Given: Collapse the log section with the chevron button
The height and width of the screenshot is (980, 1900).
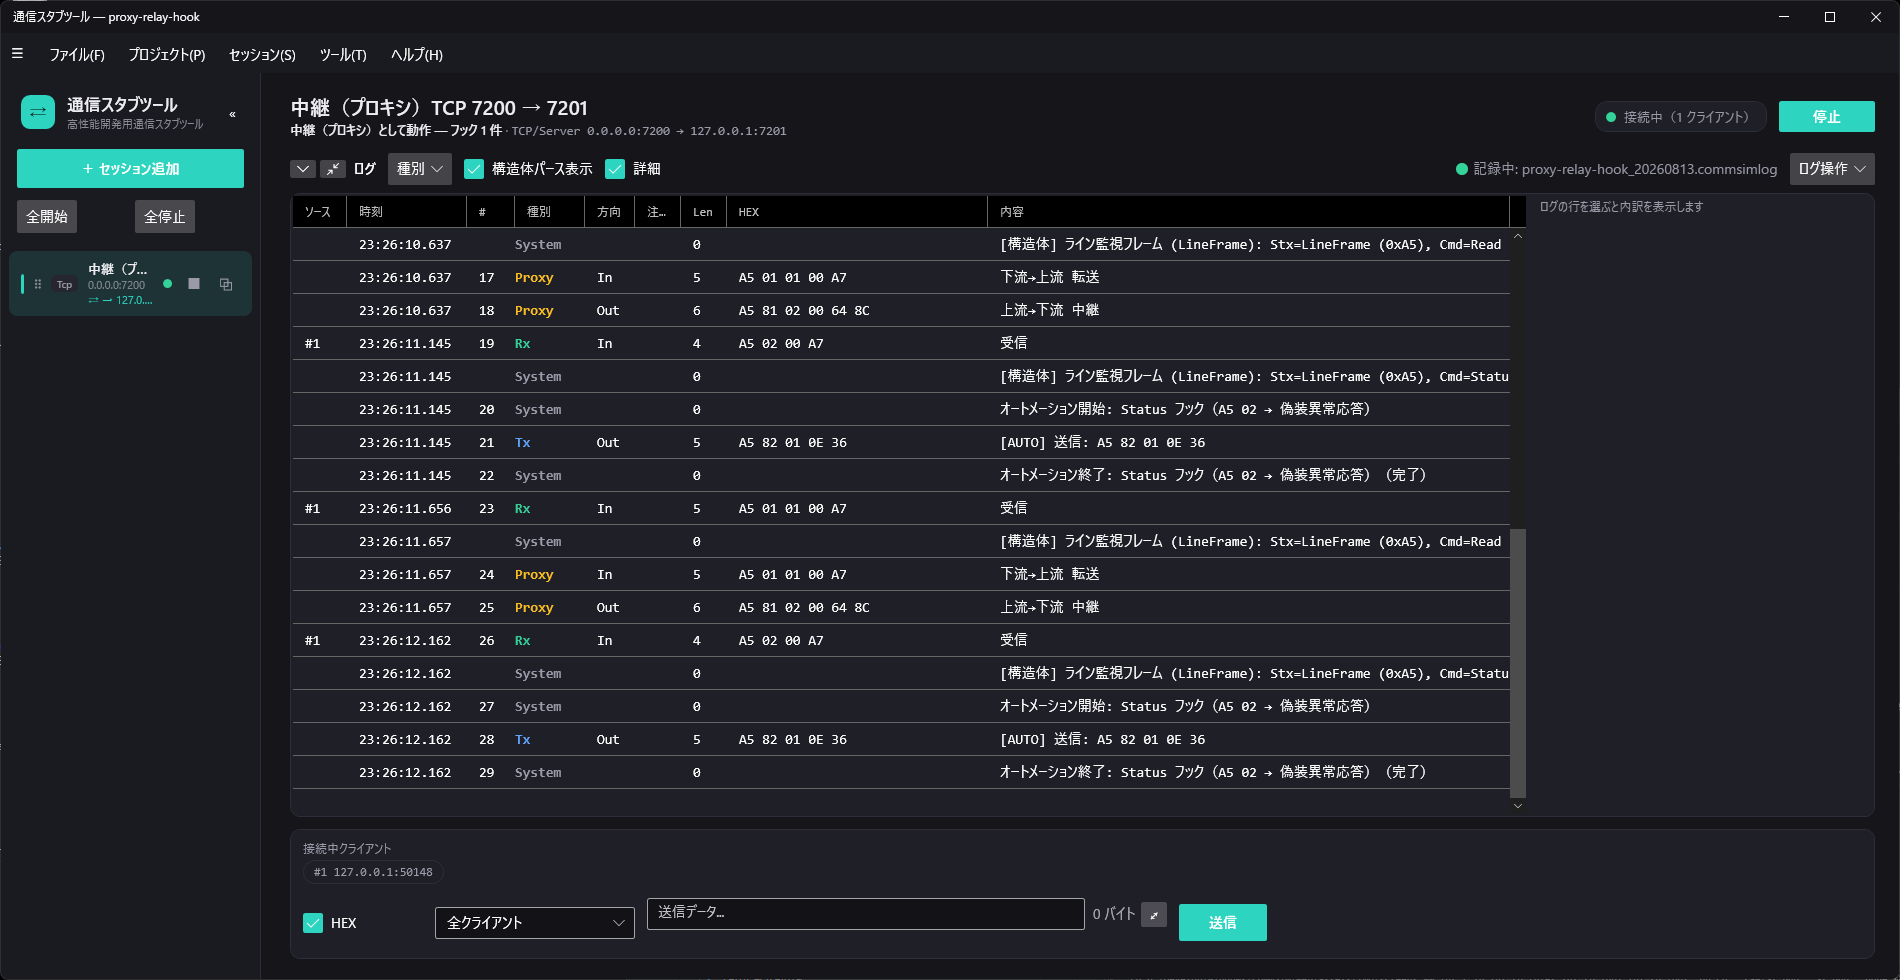Looking at the screenshot, I should click(303, 169).
